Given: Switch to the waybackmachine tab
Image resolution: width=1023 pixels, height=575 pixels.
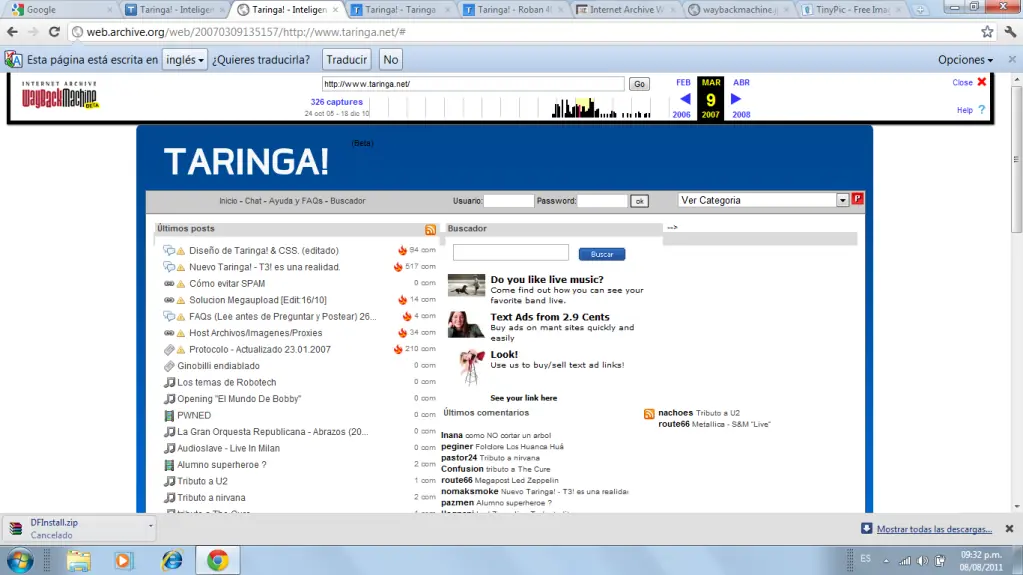Looking at the screenshot, I should pyautogui.click(x=740, y=10).
